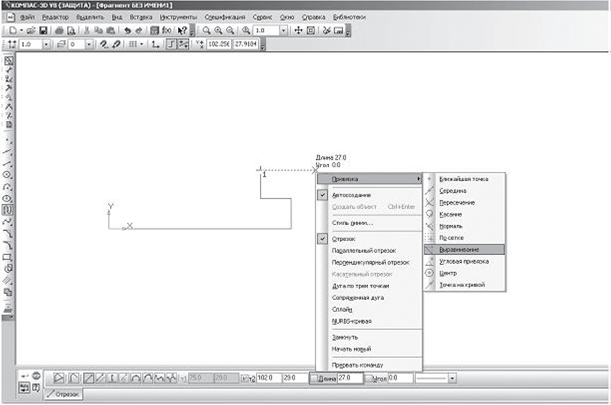Click Замкнуть in the context menu
Image resolution: width=611 pixels, height=405 pixels.
tap(345, 337)
